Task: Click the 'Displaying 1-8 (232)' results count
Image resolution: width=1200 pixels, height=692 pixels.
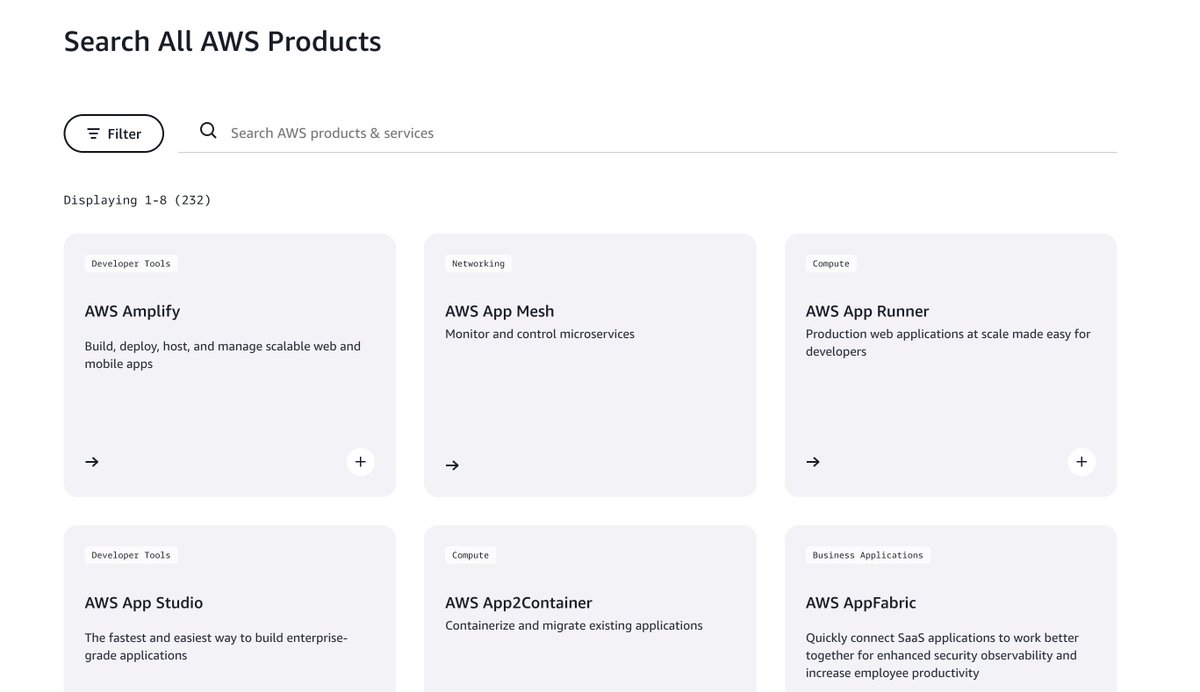Action: click(x=138, y=200)
